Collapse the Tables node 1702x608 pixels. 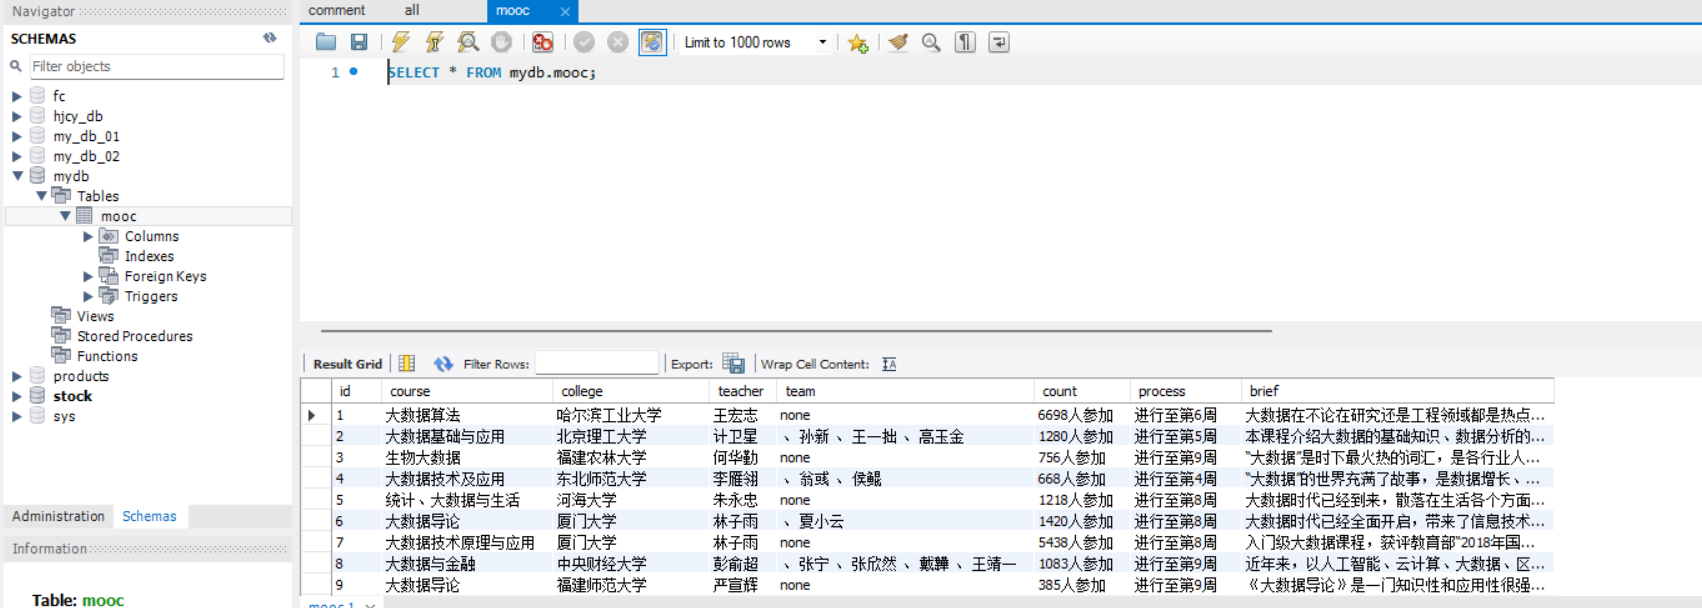(41, 196)
